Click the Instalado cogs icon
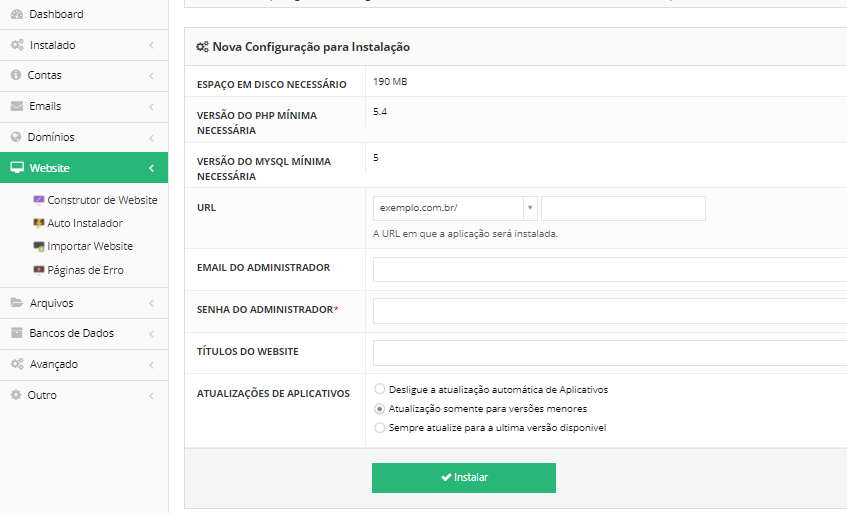 [16, 45]
